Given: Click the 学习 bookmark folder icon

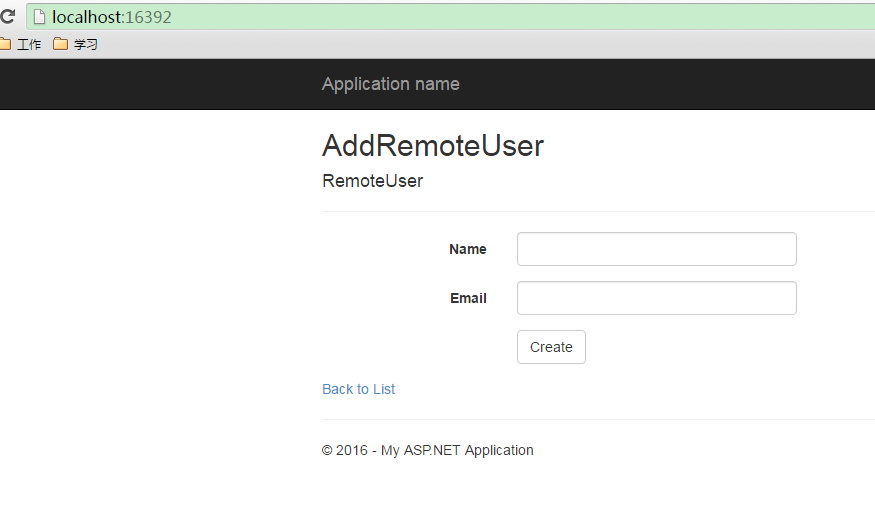Looking at the screenshot, I should pyautogui.click(x=60, y=44).
